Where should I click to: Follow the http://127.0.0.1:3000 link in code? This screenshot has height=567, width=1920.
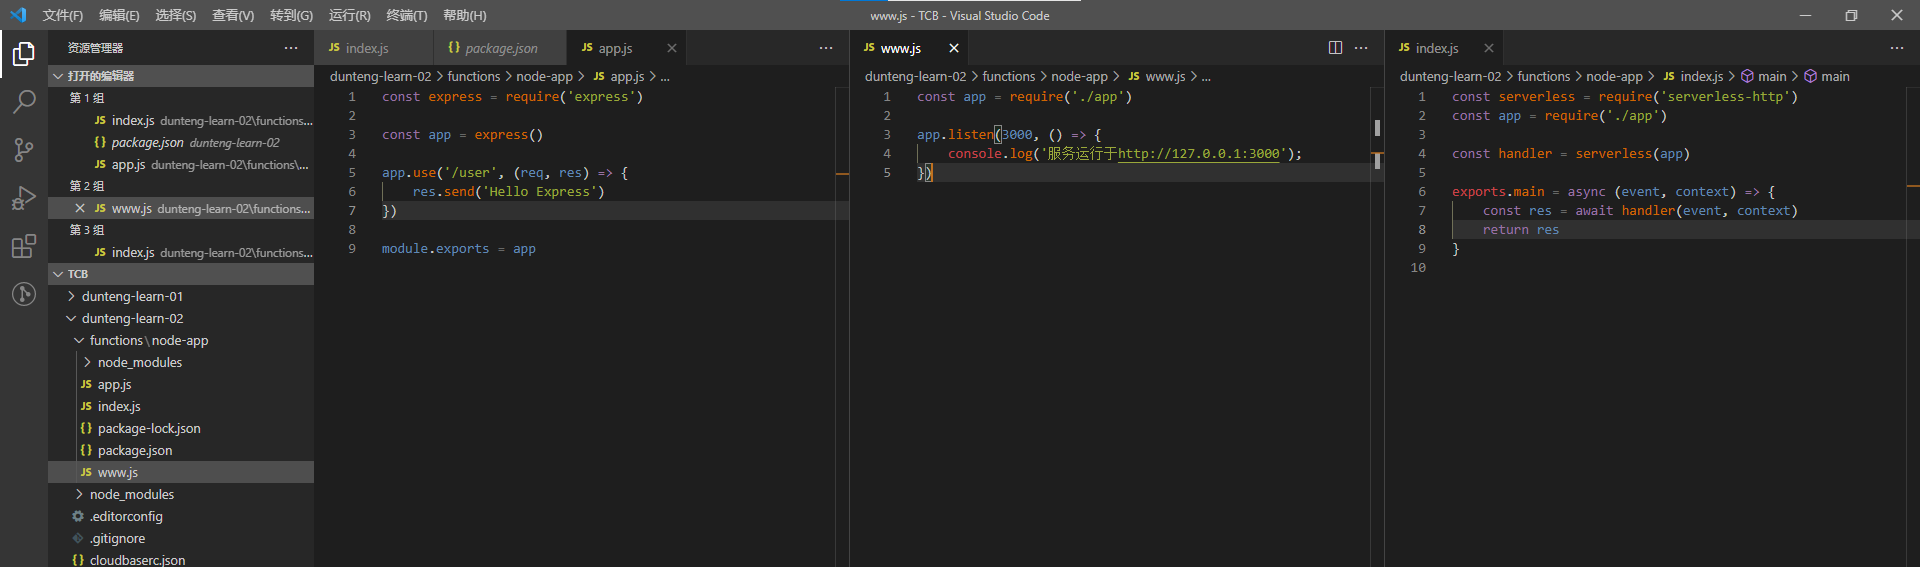coord(1199,154)
